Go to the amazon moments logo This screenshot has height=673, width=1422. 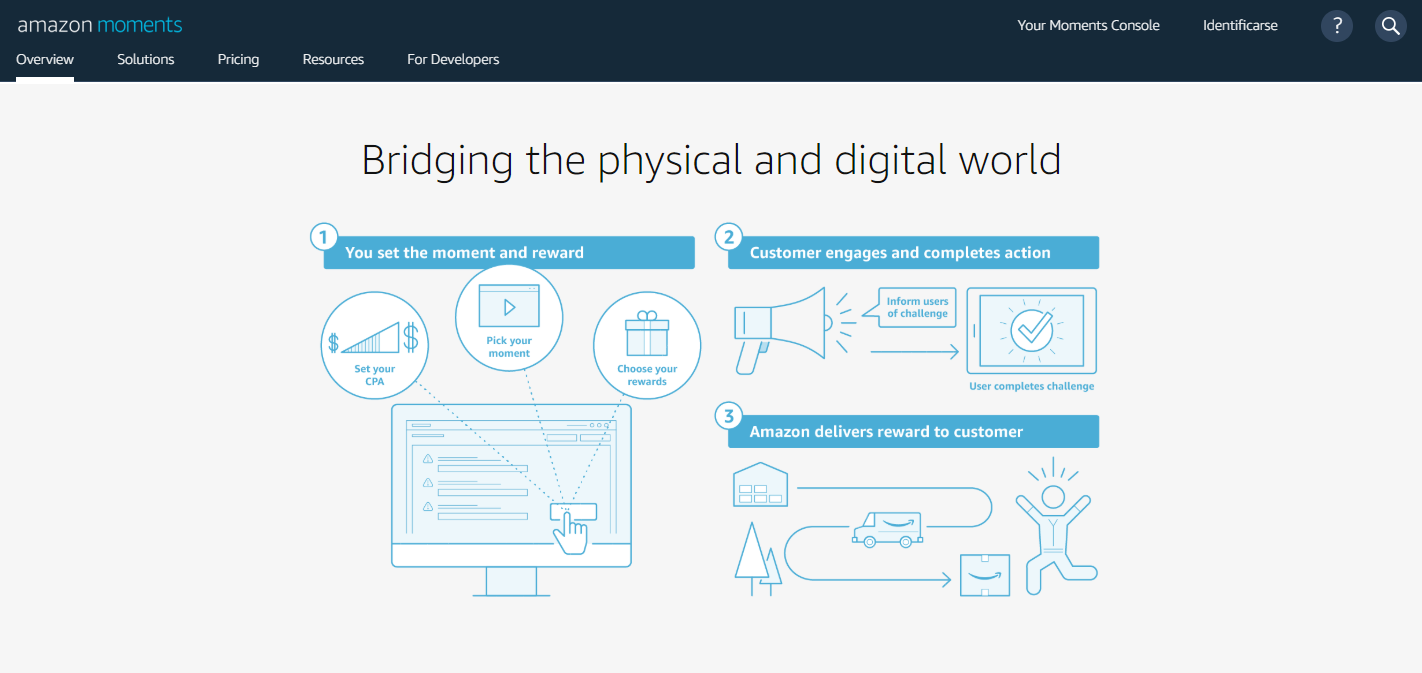coord(100,25)
